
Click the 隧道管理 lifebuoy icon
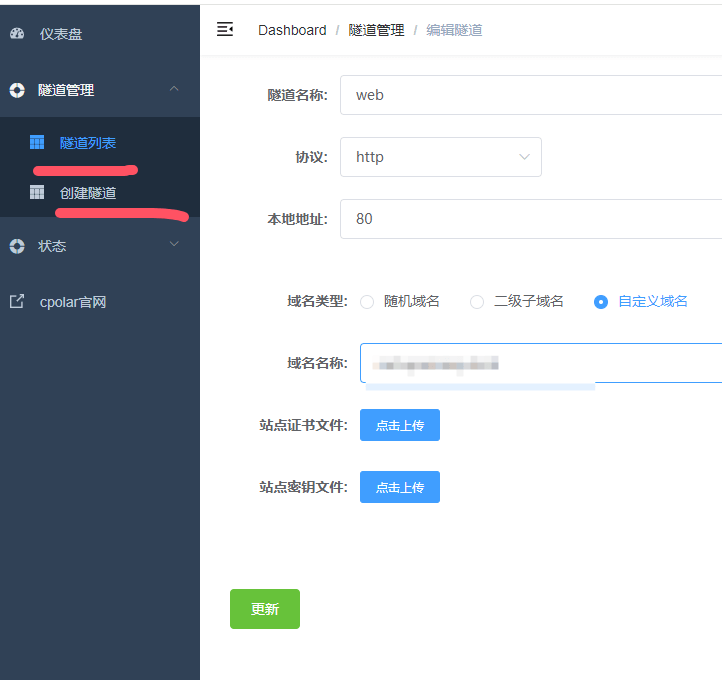coord(17,90)
